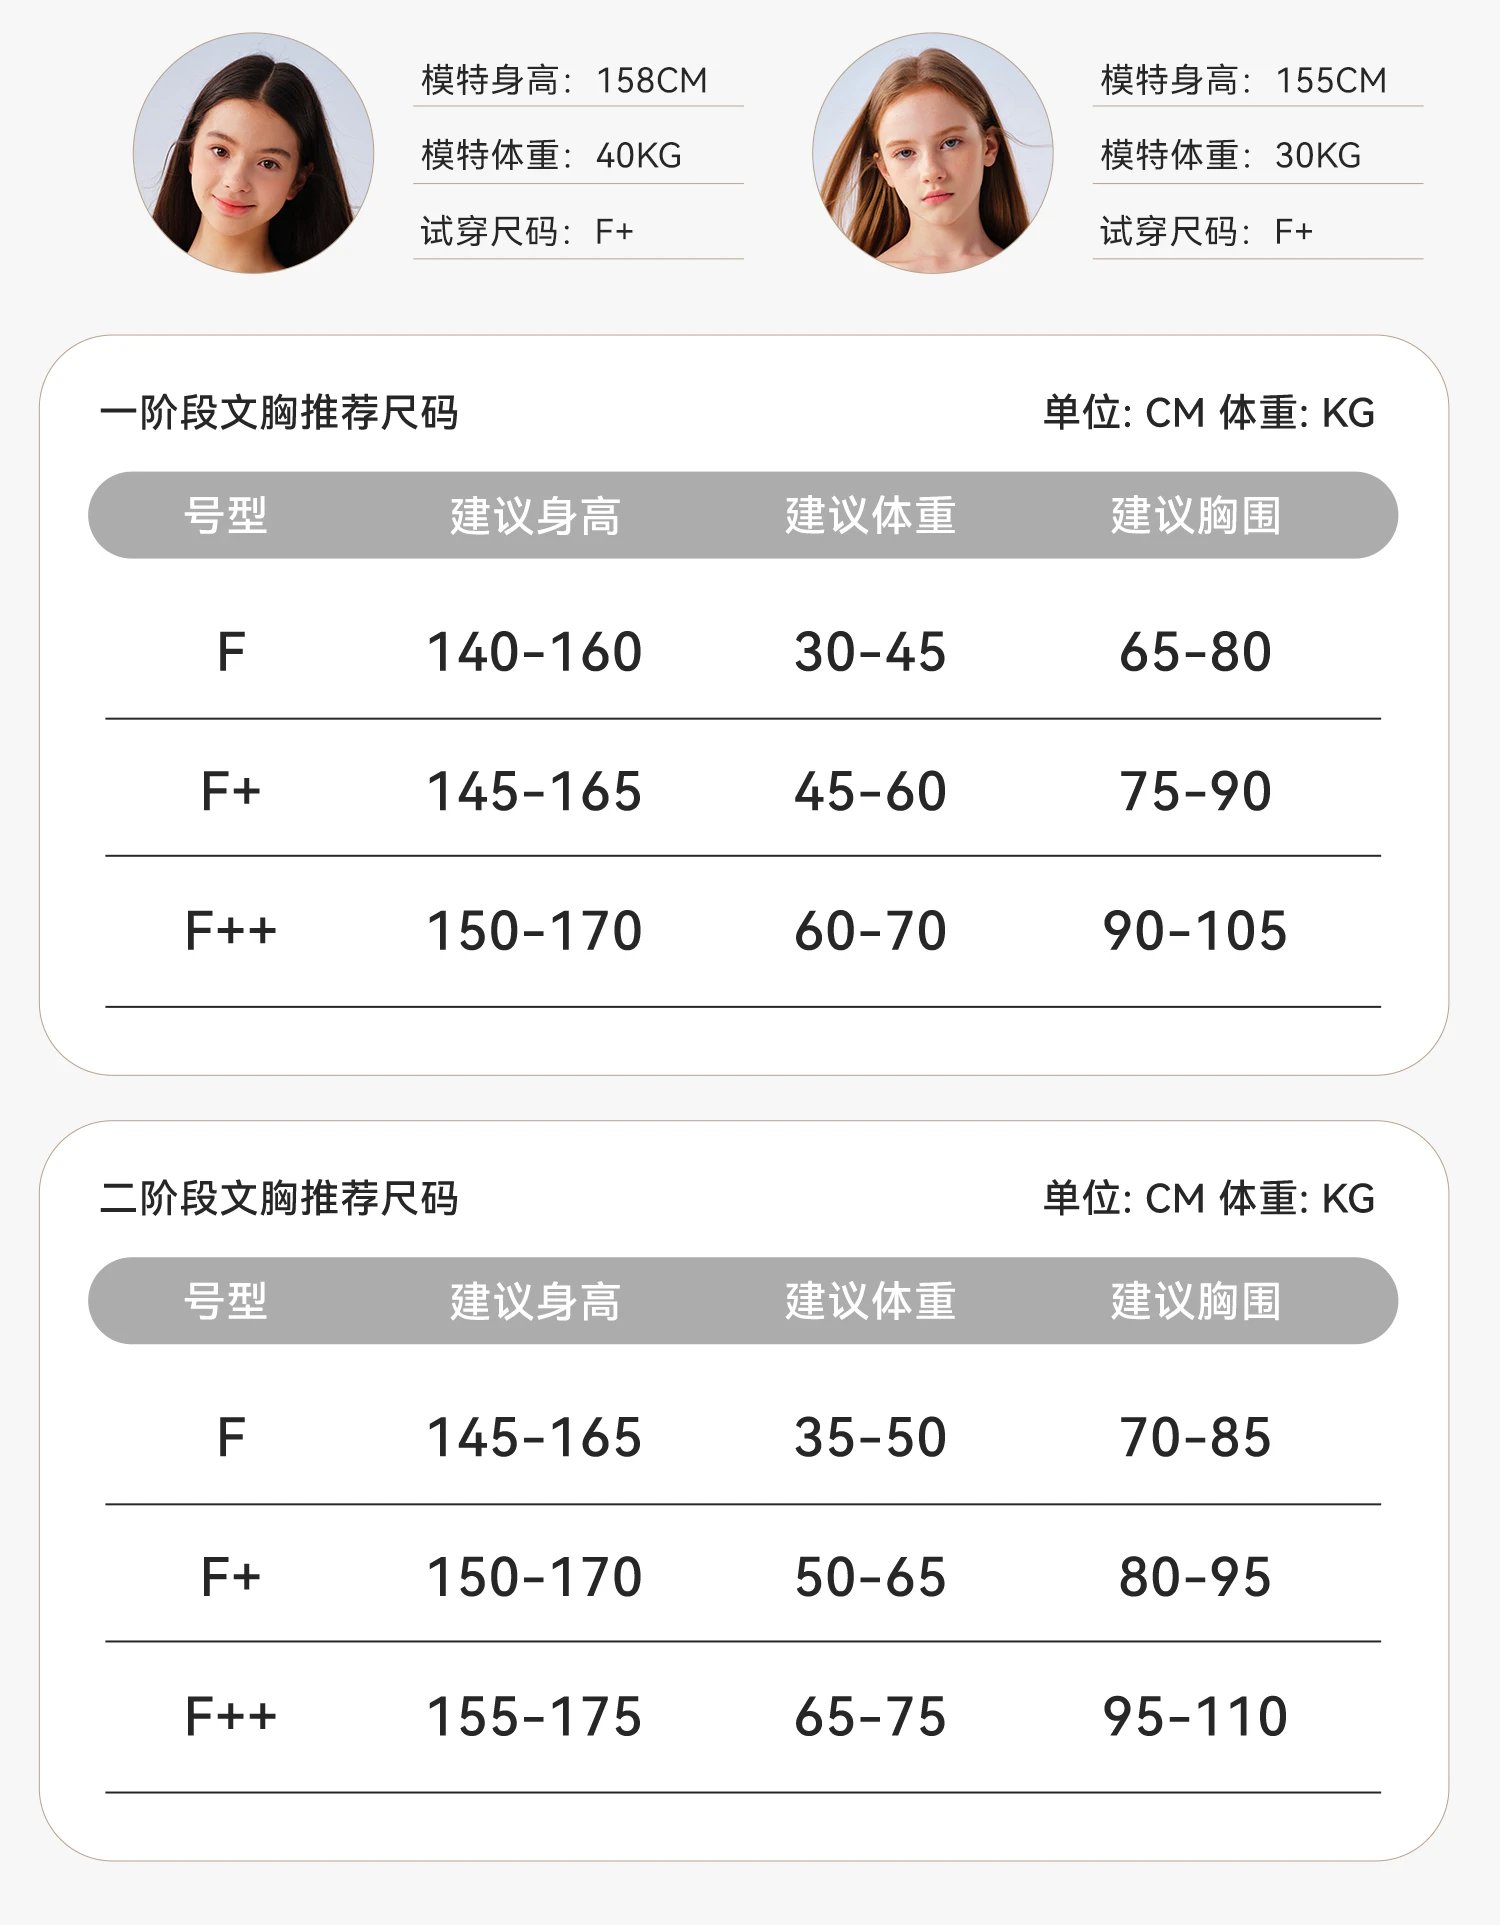Select the 95-110 bust cell
The width and height of the screenshot is (1500, 1925).
pyautogui.click(x=1196, y=1717)
